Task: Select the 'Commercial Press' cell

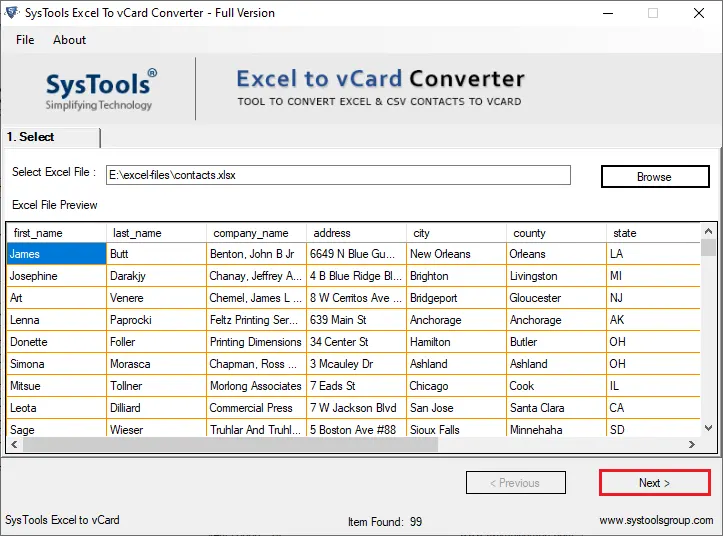Action: (x=256, y=408)
